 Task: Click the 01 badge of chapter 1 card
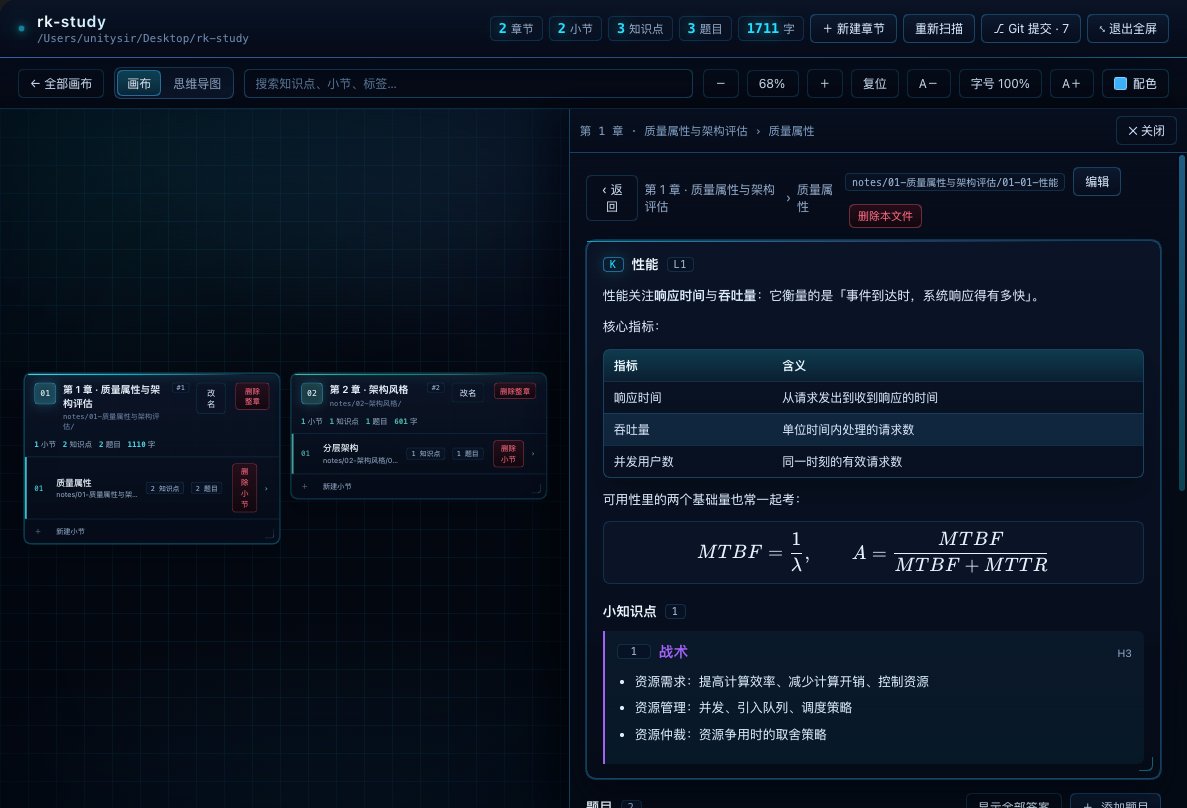click(45, 393)
